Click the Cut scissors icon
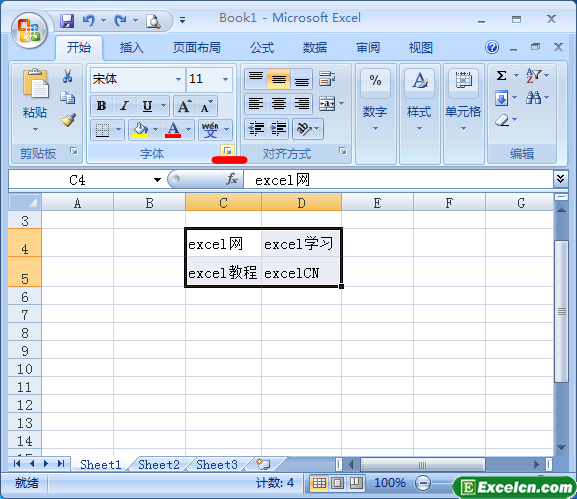The width and height of the screenshot is (577, 499). [x=67, y=76]
